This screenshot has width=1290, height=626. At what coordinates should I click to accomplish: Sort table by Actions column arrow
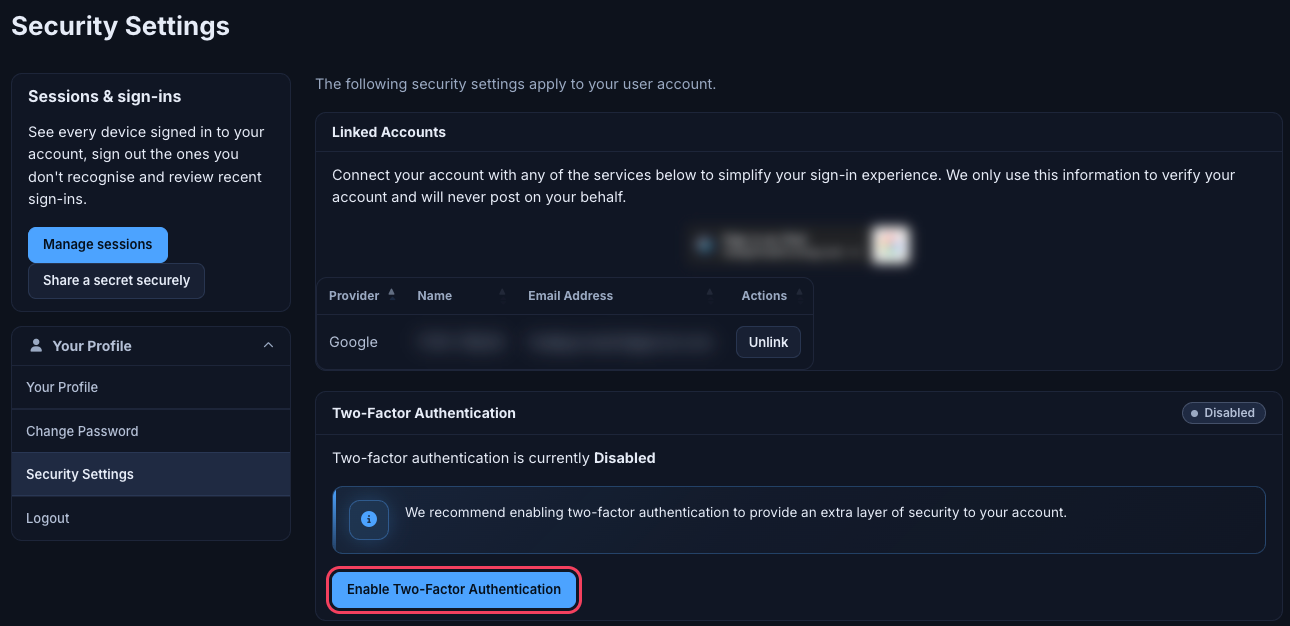pyautogui.click(x=799, y=294)
